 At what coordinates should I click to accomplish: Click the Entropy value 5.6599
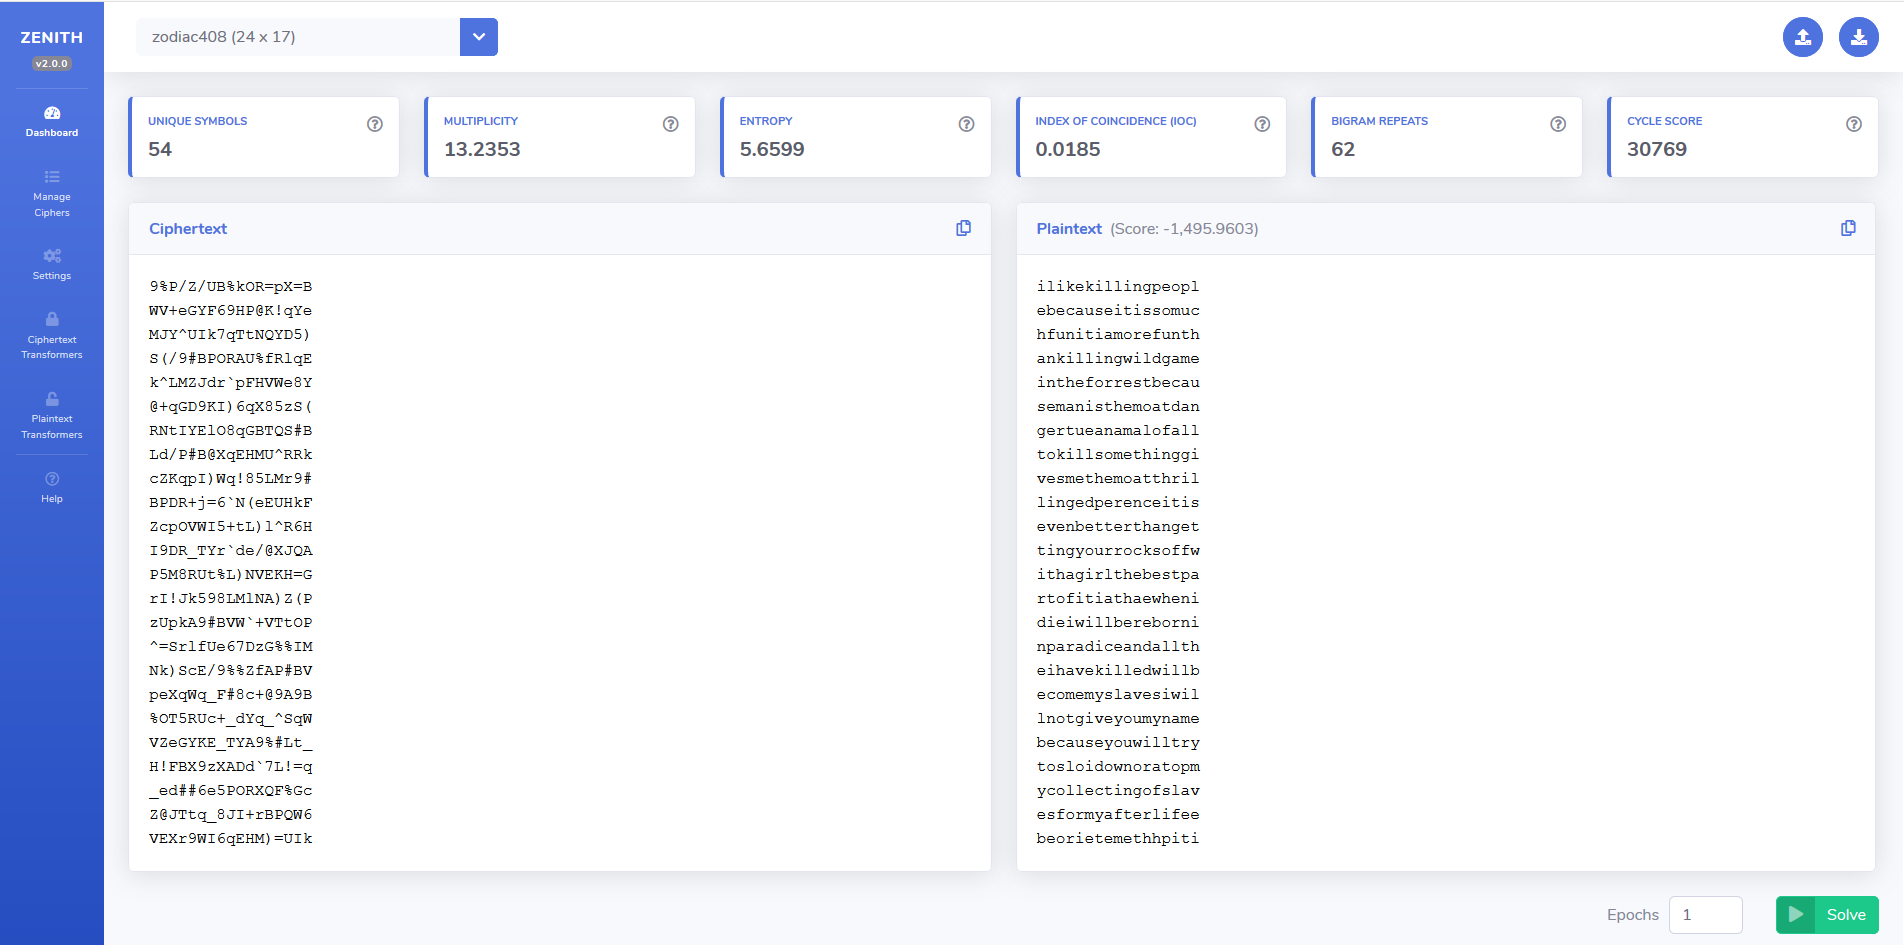772,149
